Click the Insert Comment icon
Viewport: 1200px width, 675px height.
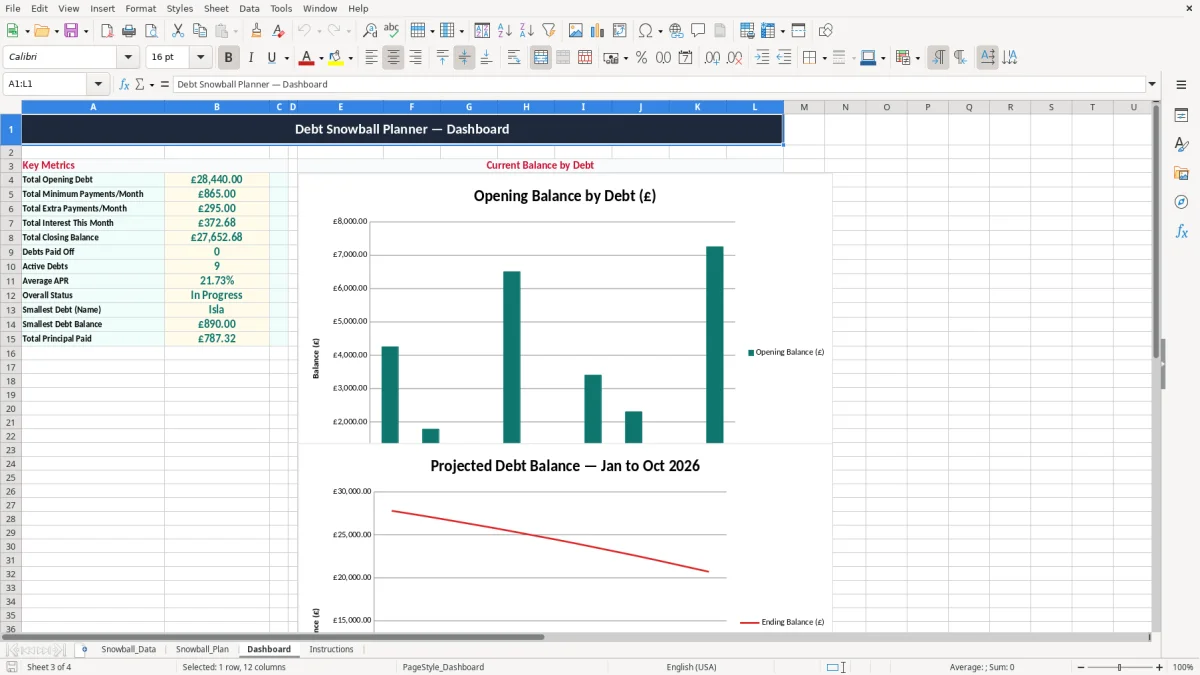(698, 31)
